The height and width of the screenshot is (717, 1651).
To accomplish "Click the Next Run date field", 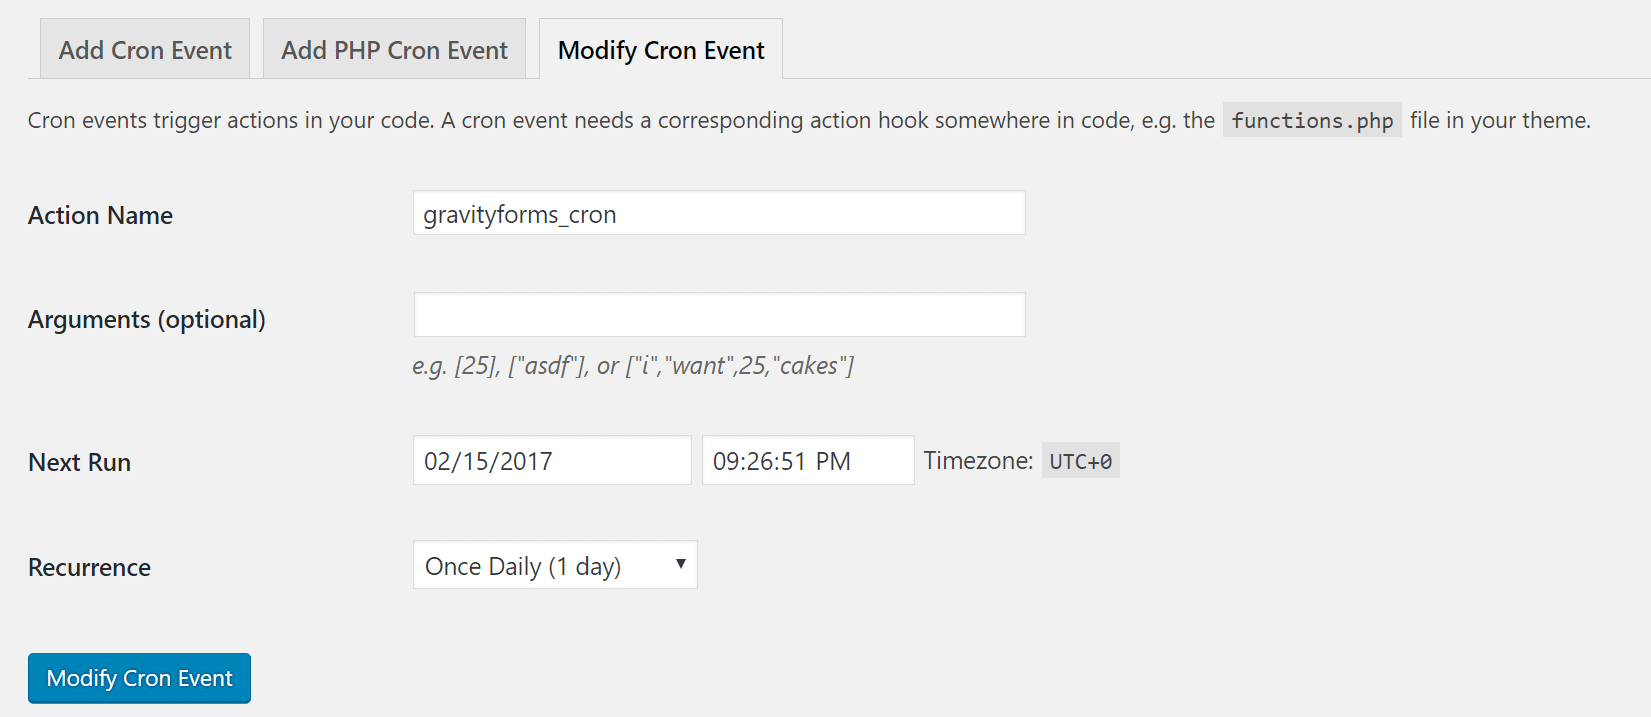I will [x=551, y=460].
